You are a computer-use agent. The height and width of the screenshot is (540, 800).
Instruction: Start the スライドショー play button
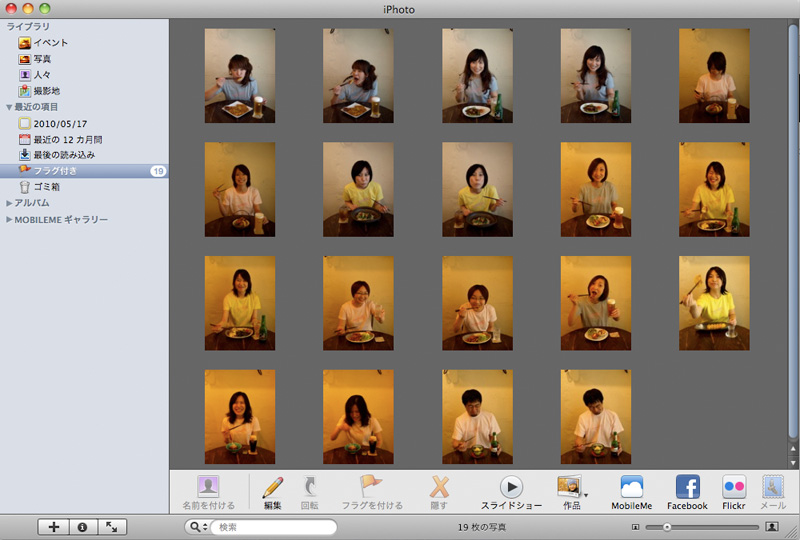click(511, 487)
